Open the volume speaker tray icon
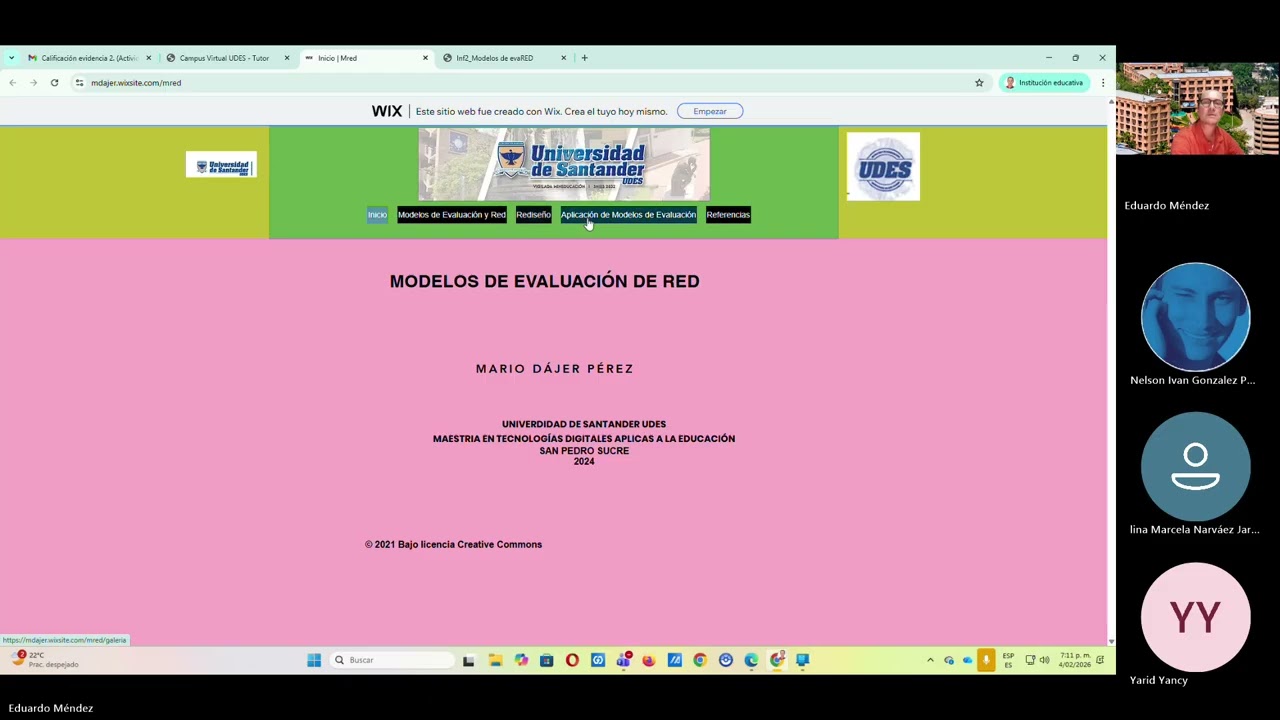This screenshot has width=1280, height=720. 1045,660
